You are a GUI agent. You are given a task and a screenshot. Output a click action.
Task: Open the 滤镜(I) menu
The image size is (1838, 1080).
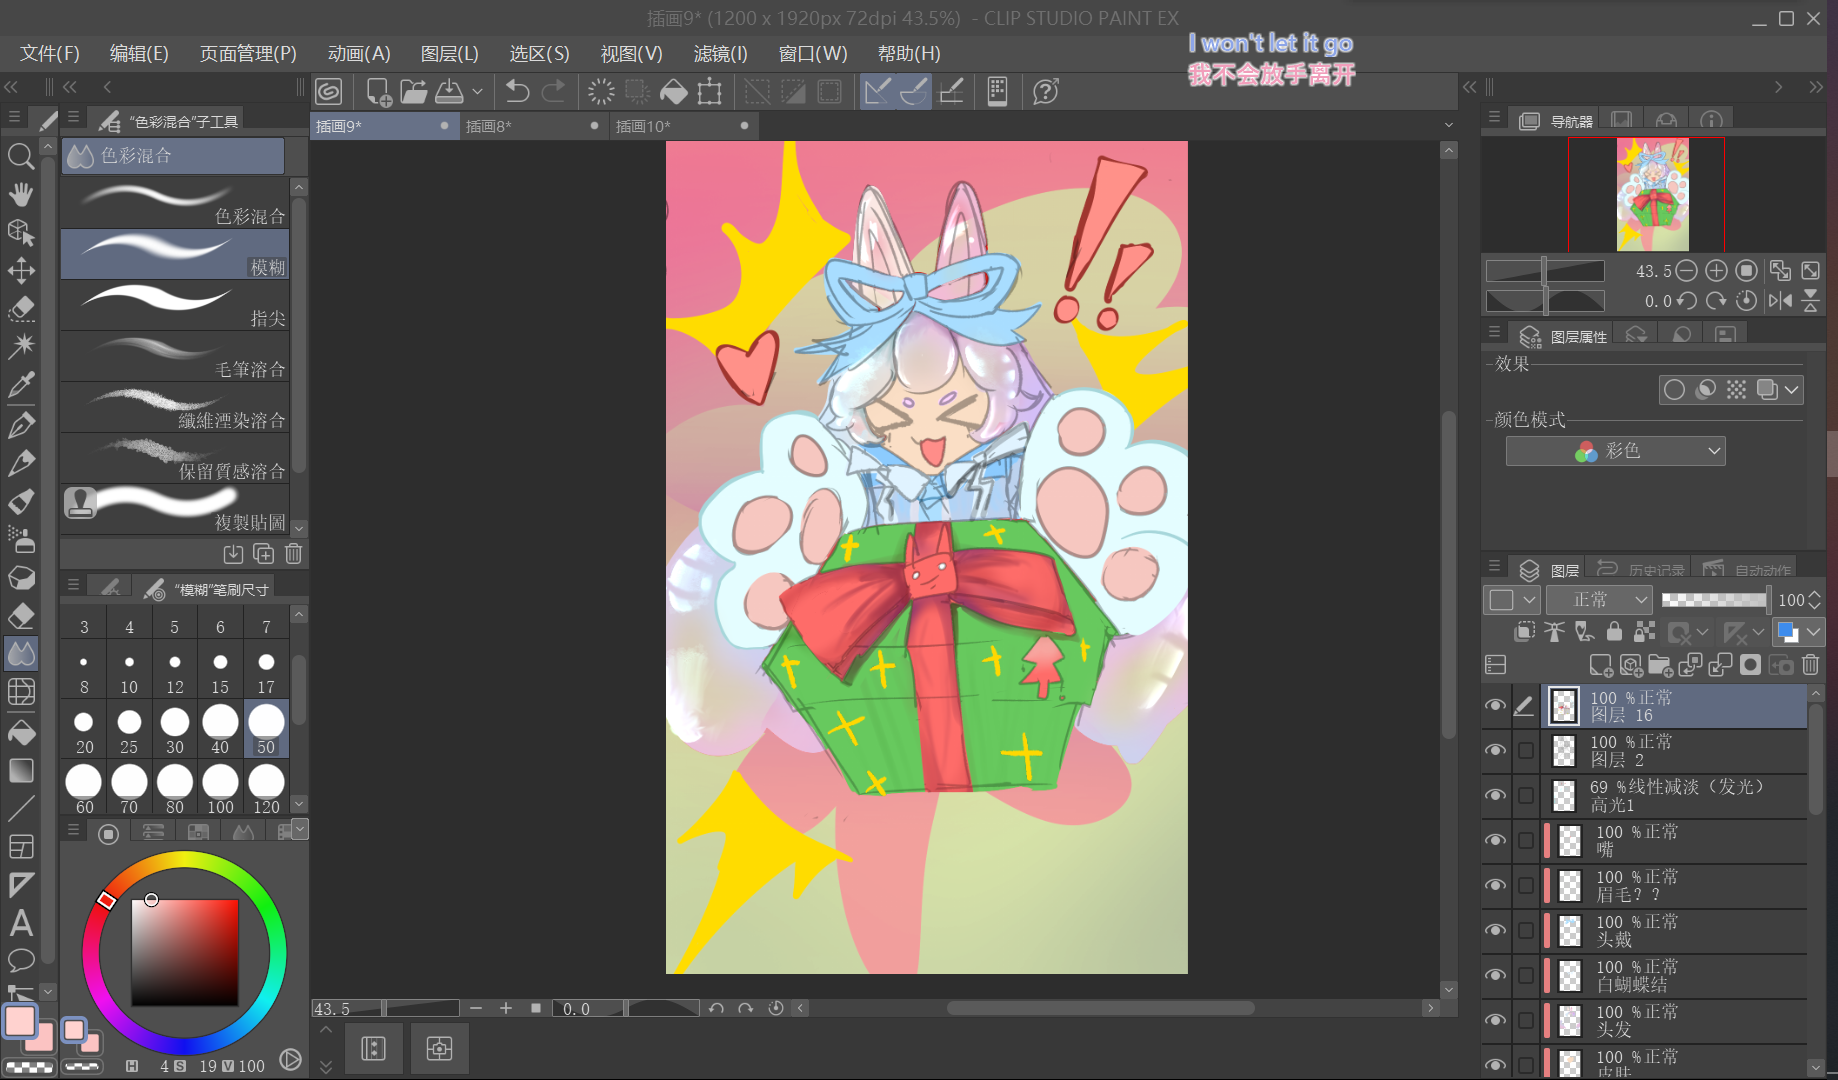click(720, 53)
